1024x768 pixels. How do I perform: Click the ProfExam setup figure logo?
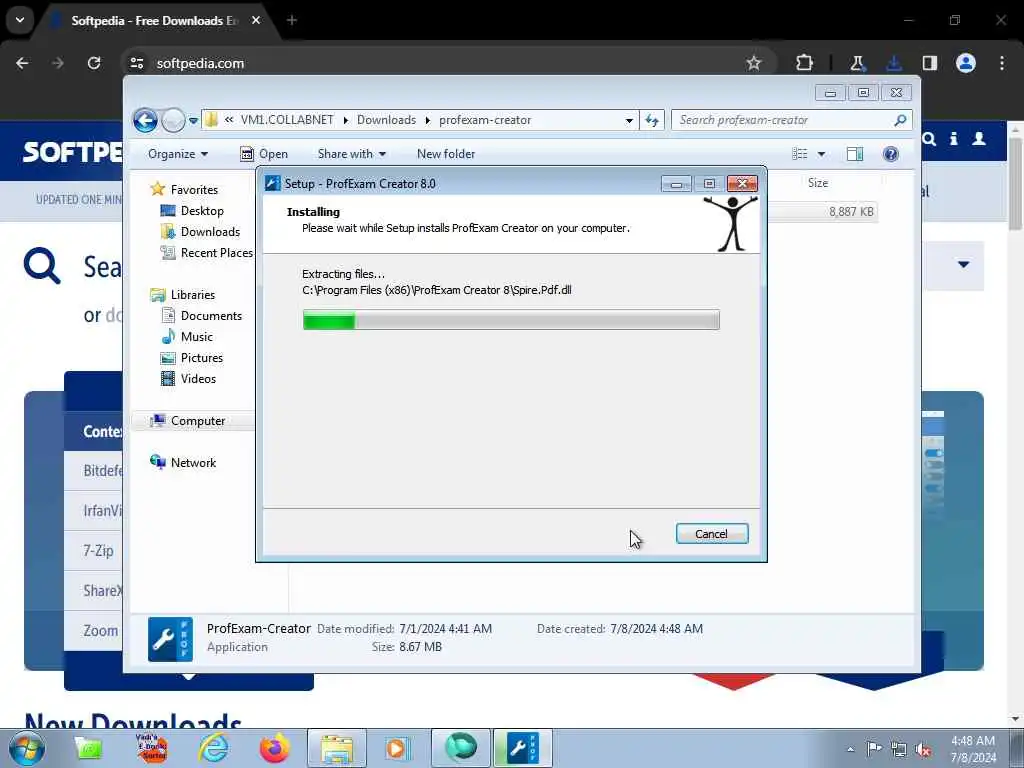tap(731, 223)
